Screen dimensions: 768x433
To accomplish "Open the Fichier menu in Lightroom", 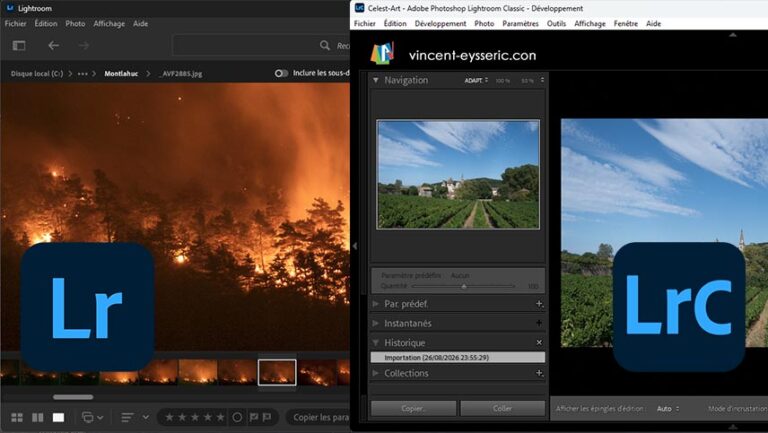I will [x=15, y=24].
